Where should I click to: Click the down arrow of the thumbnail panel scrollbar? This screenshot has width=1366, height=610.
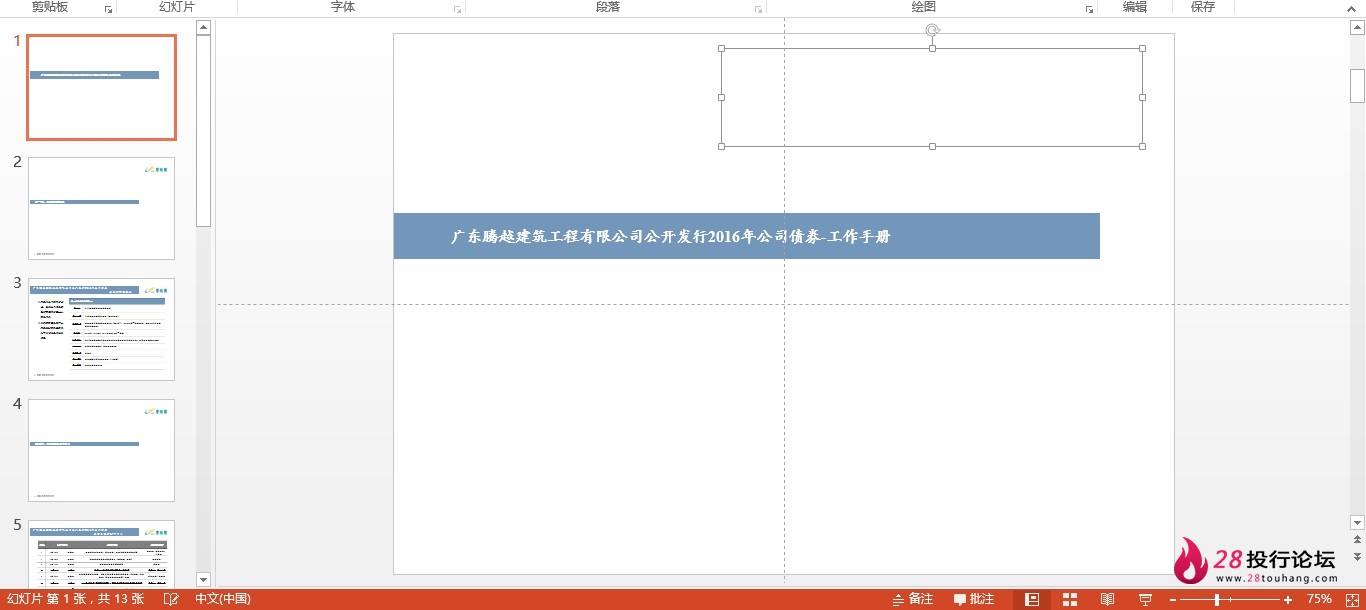[204, 579]
